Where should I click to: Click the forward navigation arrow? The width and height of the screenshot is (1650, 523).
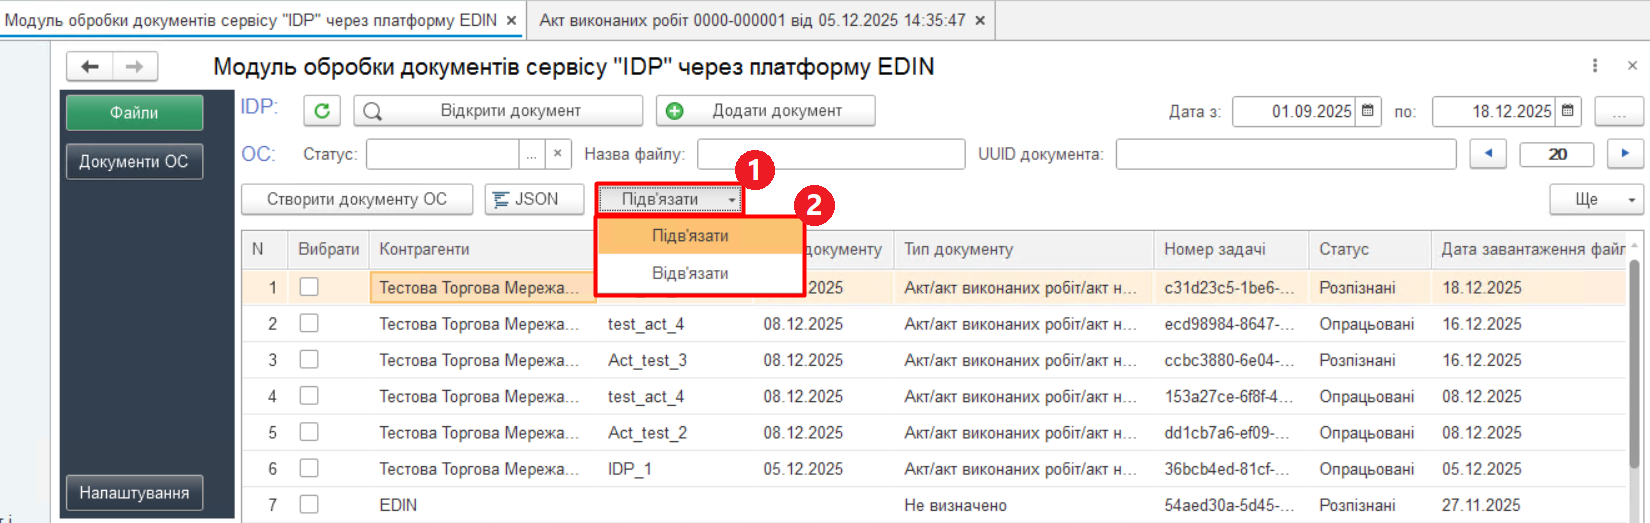click(x=135, y=67)
